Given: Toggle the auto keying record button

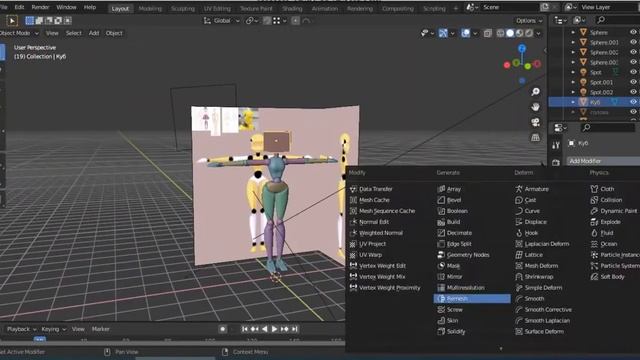Looking at the screenshot, I should point(222,329).
